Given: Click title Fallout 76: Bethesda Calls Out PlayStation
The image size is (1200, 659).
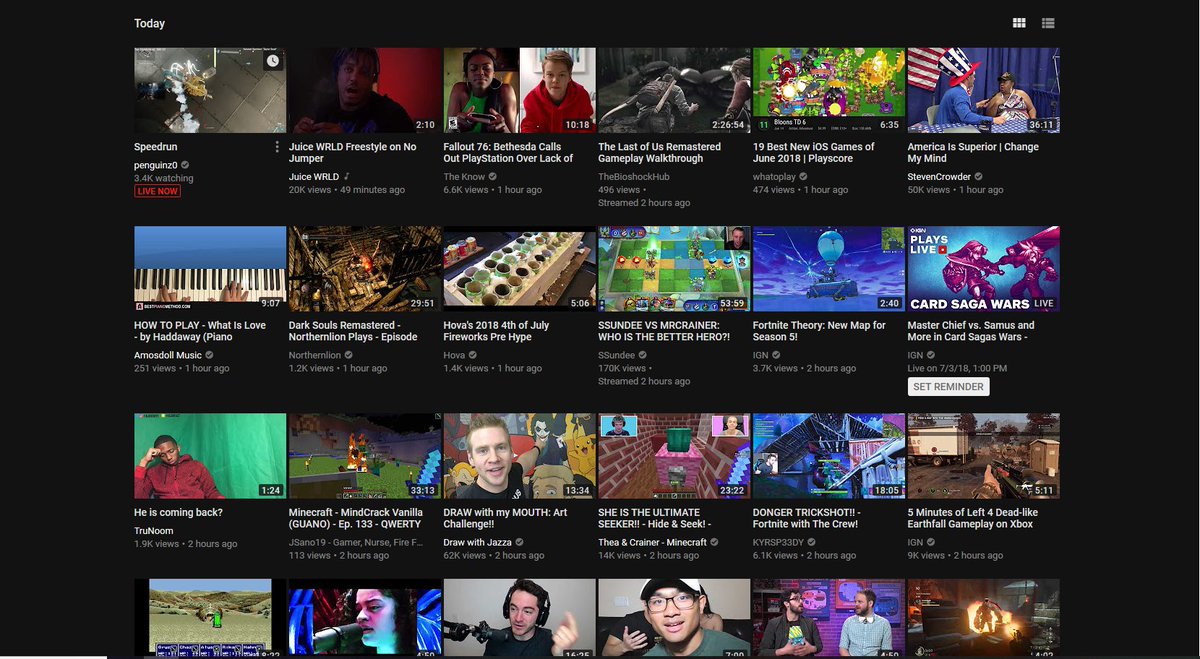Looking at the screenshot, I should (x=509, y=153).
